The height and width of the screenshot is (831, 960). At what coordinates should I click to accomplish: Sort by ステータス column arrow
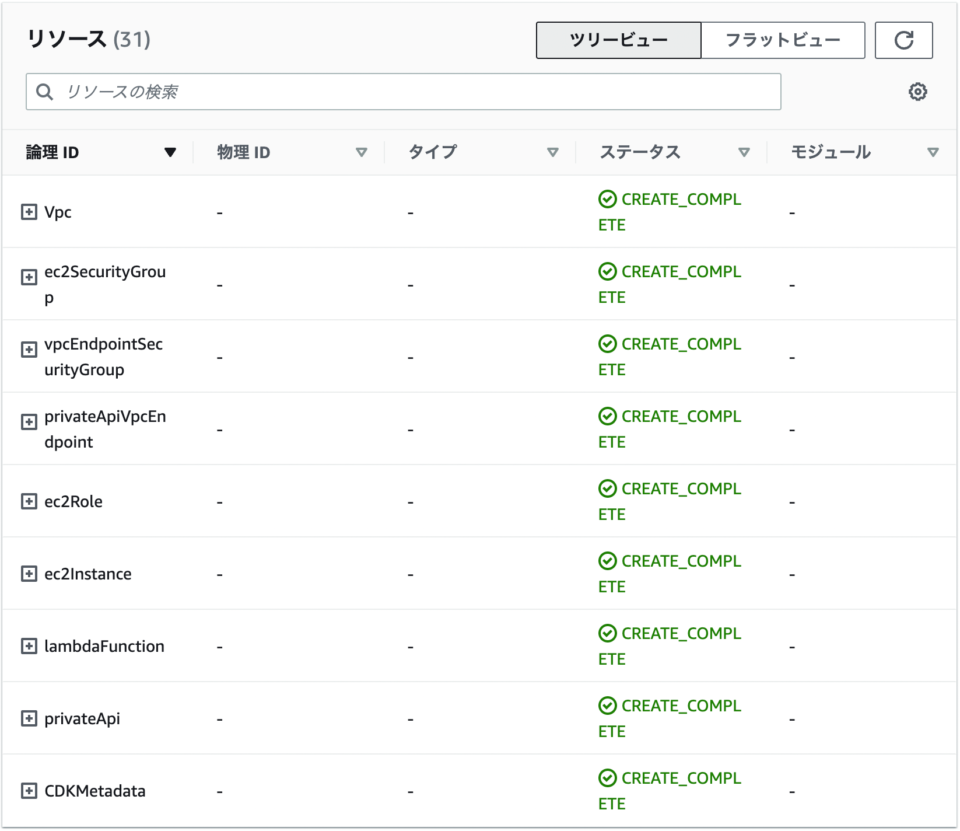[x=744, y=152]
